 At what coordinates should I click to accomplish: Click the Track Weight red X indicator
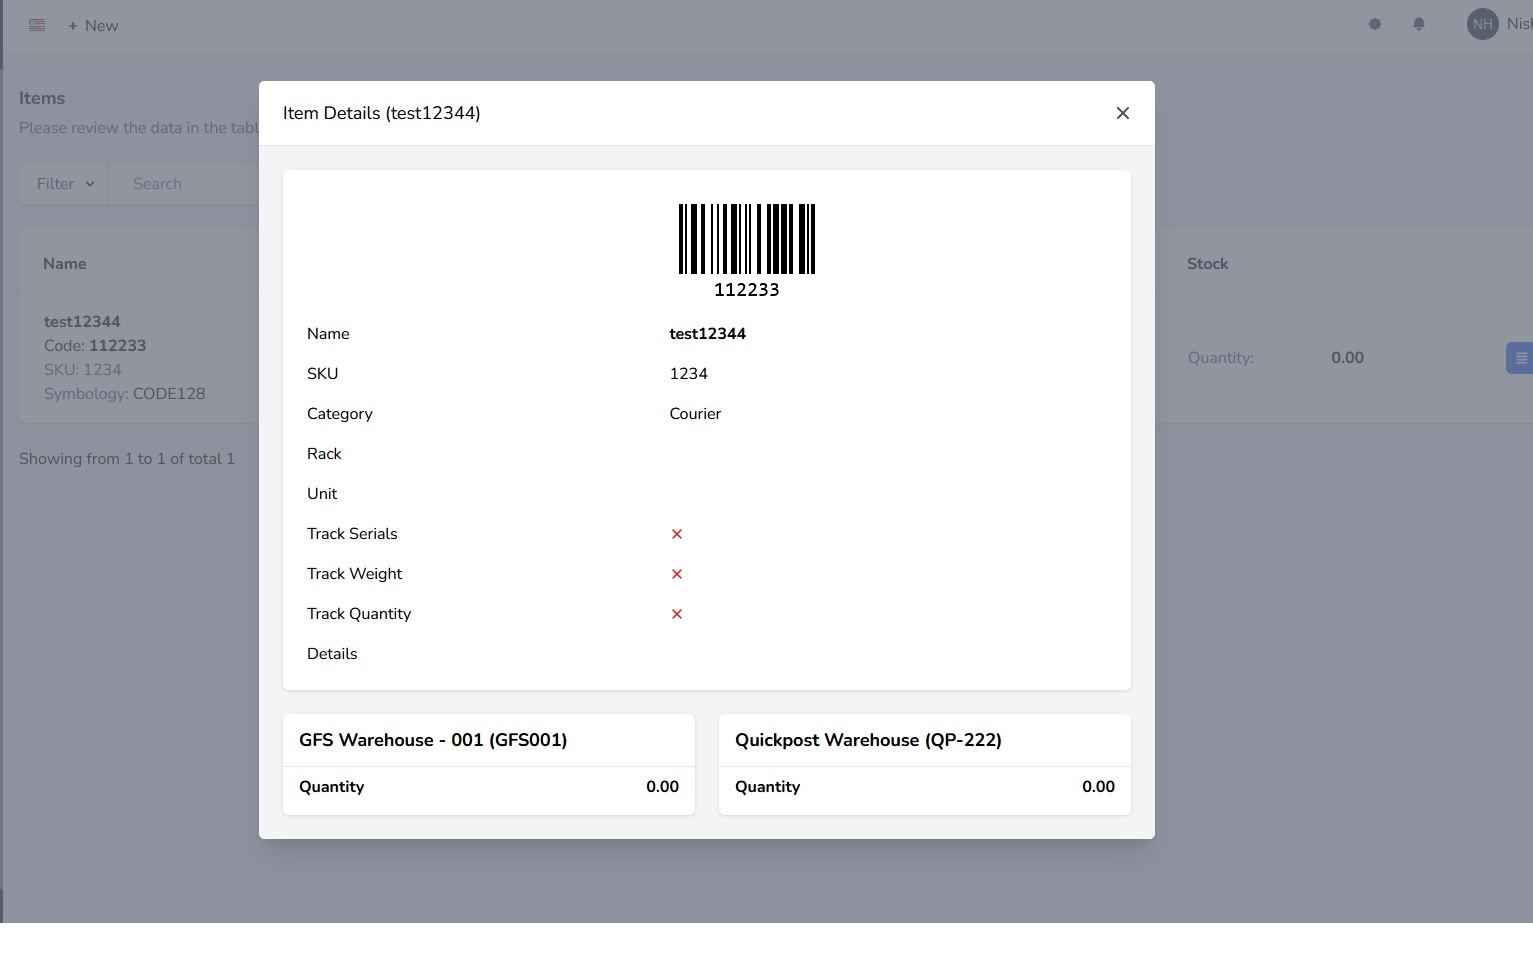(x=677, y=574)
